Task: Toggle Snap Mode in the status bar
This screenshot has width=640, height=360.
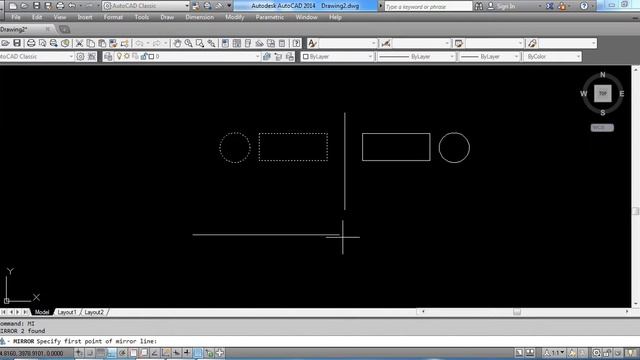Action: [89, 353]
